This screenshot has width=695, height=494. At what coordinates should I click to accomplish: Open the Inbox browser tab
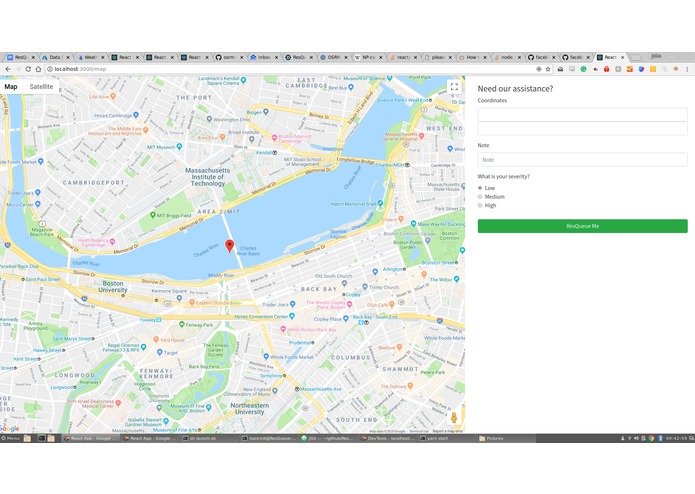coord(264,58)
